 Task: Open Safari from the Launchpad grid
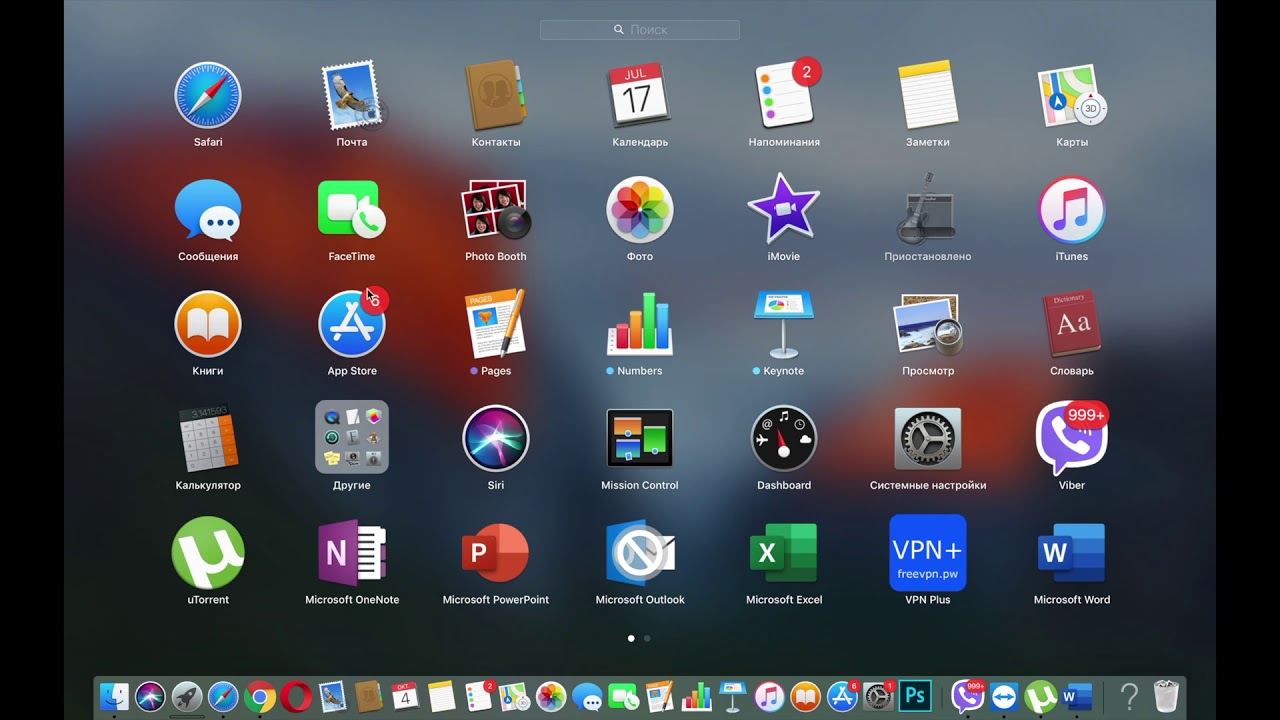208,96
